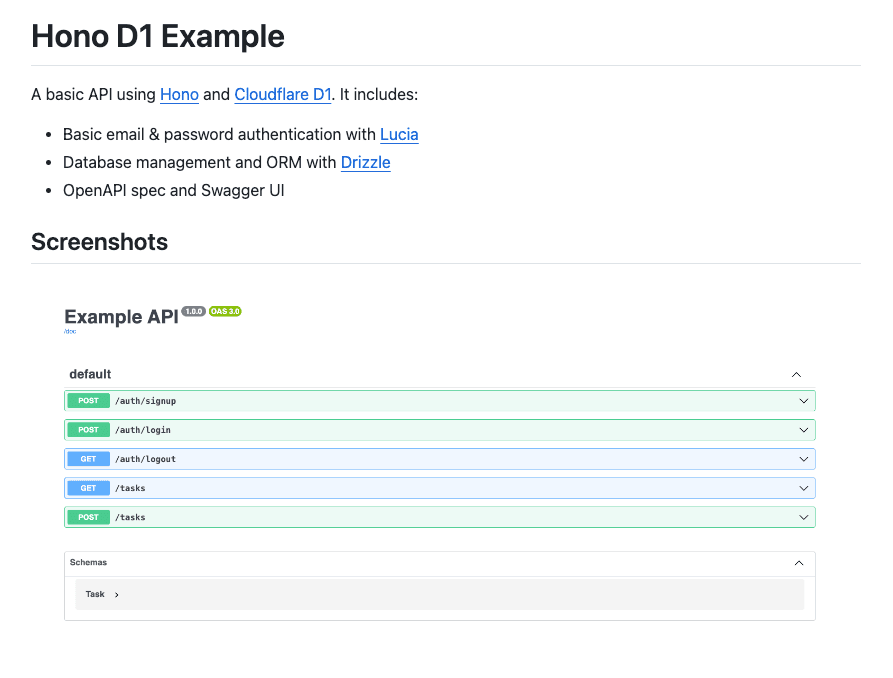The width and height of the screenshot is (893, 678).
Task: Expand the Task schema arrow
Action: coord(116,595)
